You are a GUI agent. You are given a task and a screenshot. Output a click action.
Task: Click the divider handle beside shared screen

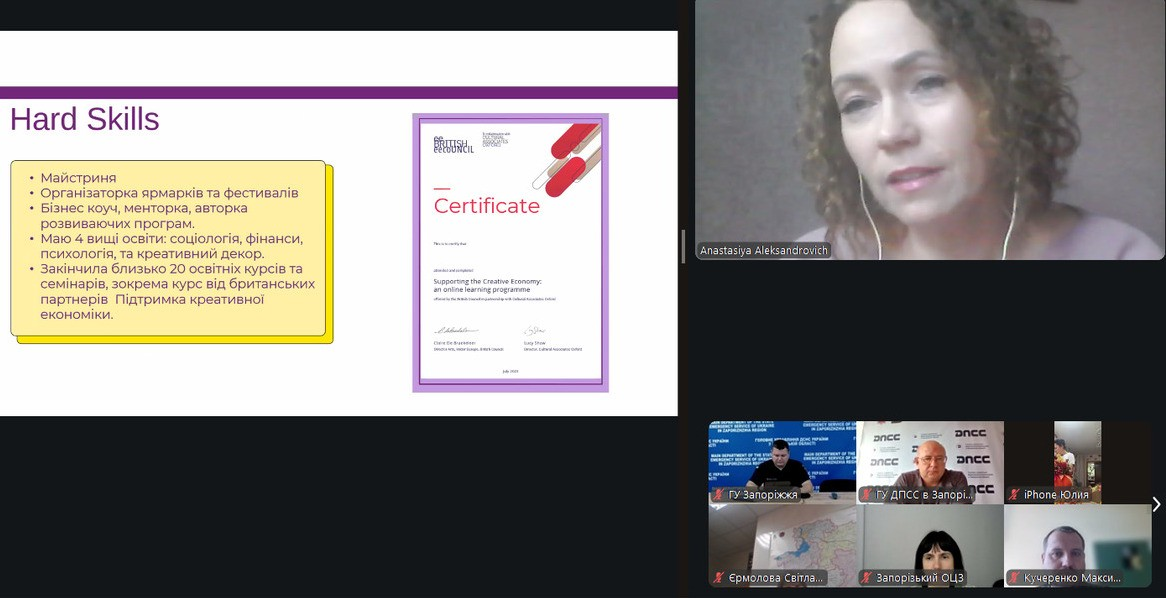684,246
